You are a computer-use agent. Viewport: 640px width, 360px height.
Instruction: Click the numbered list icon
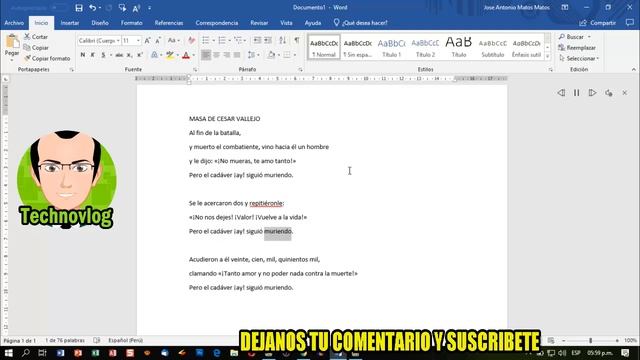pos(222,40)
